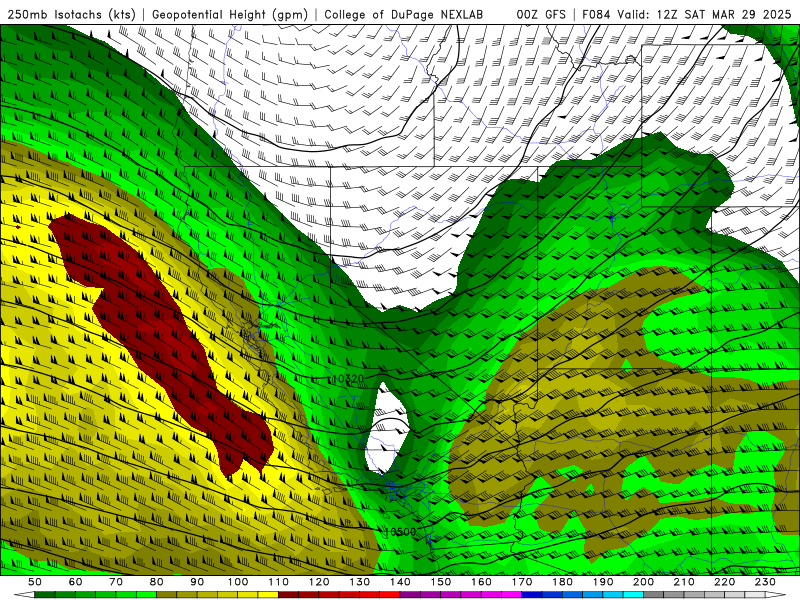Click the legend value 60
Viewport: 800px width, 600px height.
76,582
